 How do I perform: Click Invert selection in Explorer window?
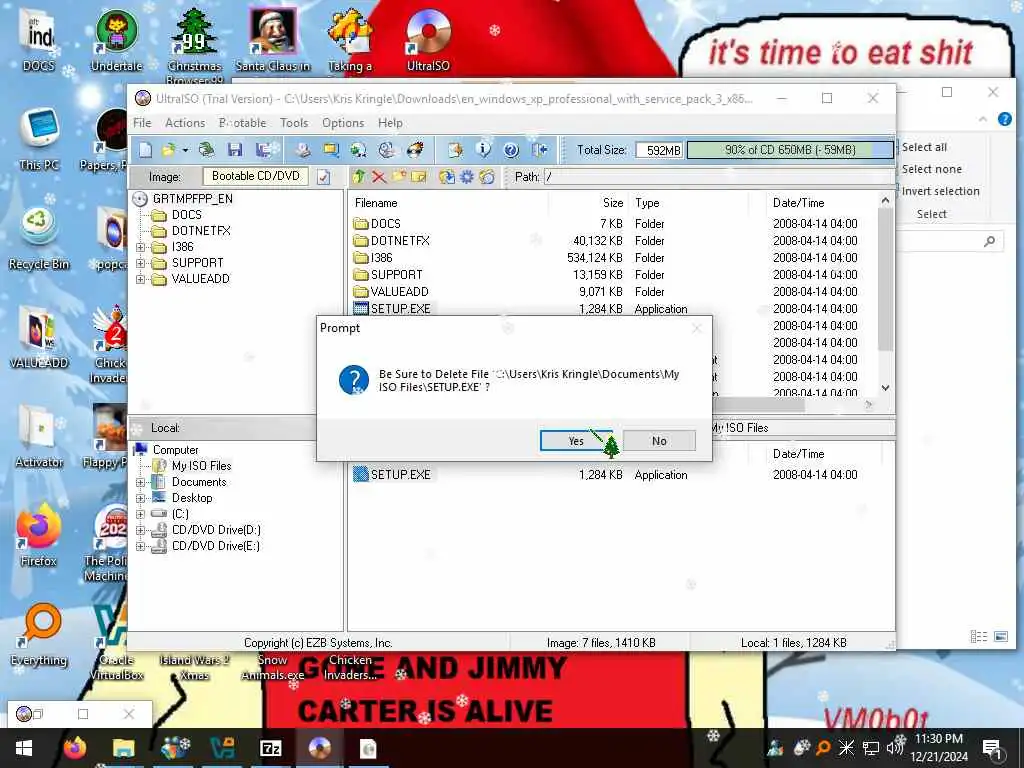click(940, 191)
